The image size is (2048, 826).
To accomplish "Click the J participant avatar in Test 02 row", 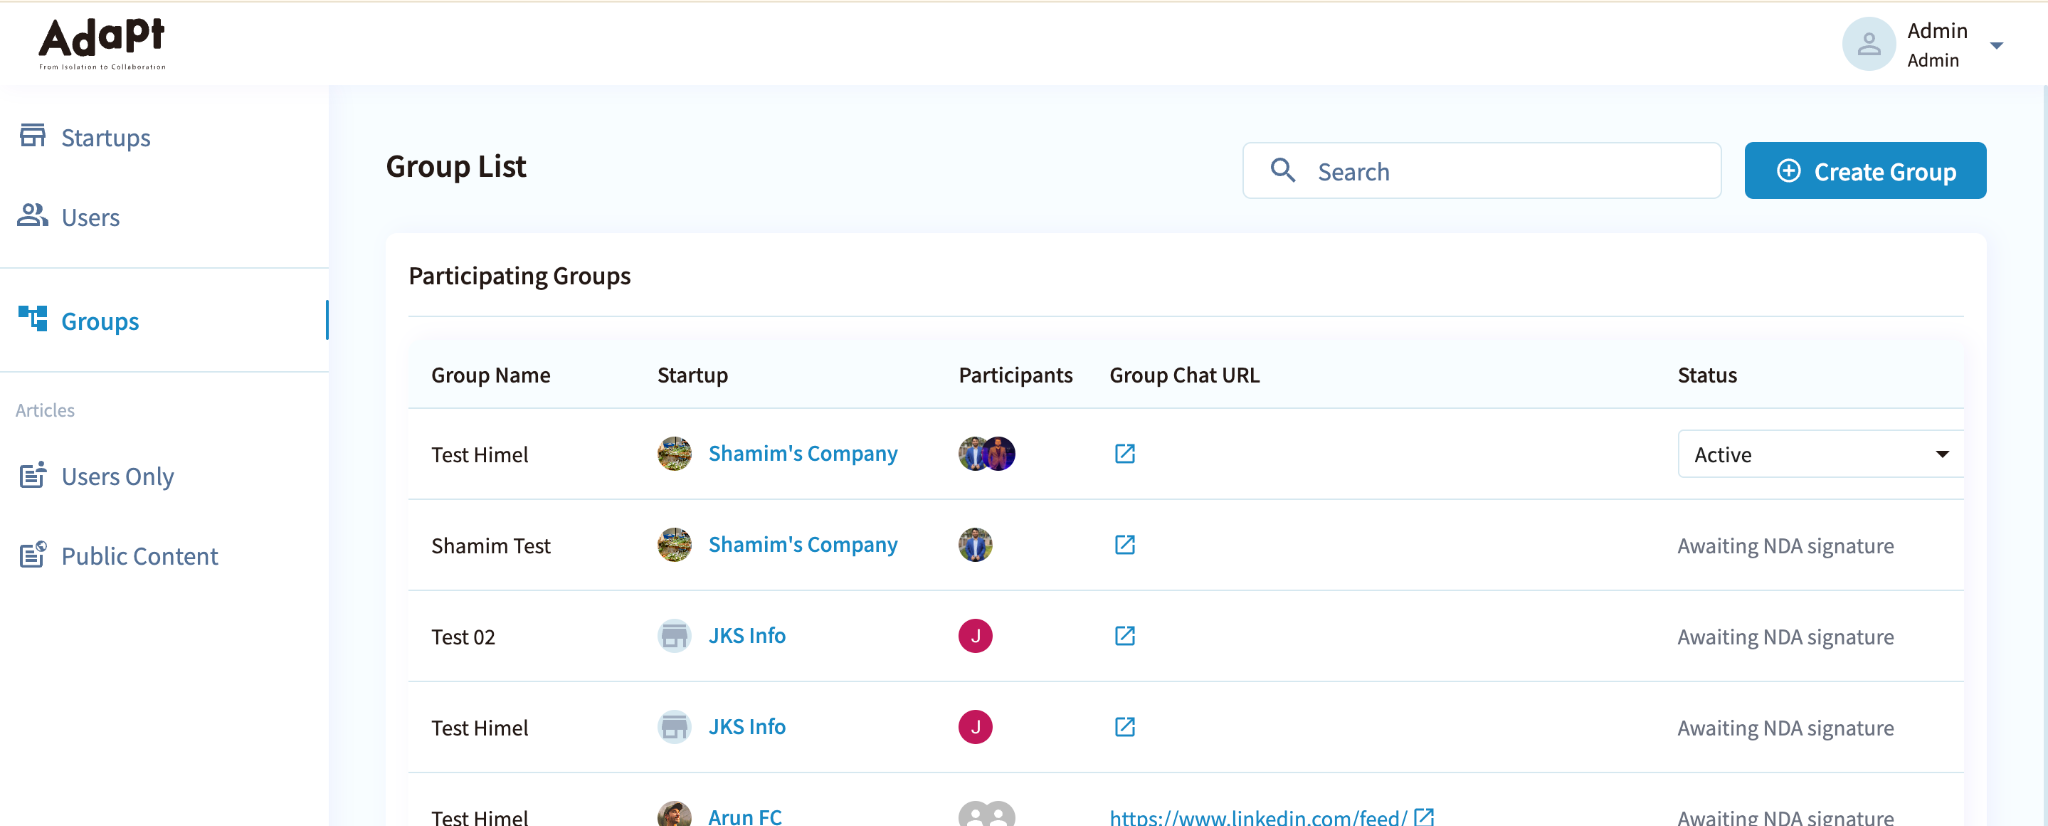I will click(976, 636).
